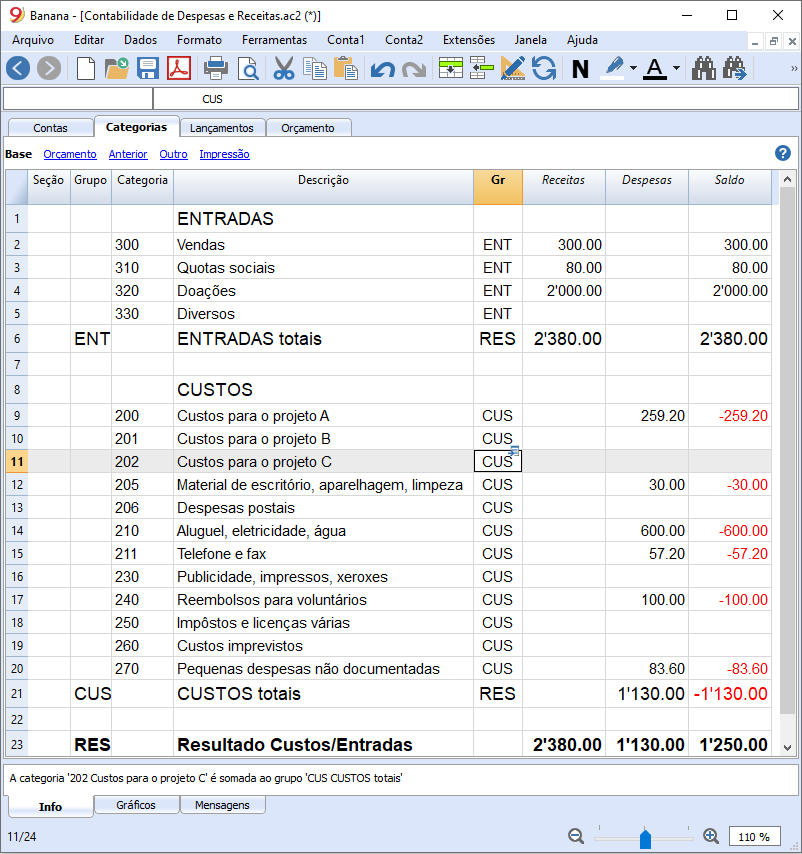802x854 pixels.
Task: Apply highlight with the marker pen icon
Action: (613, 69)
